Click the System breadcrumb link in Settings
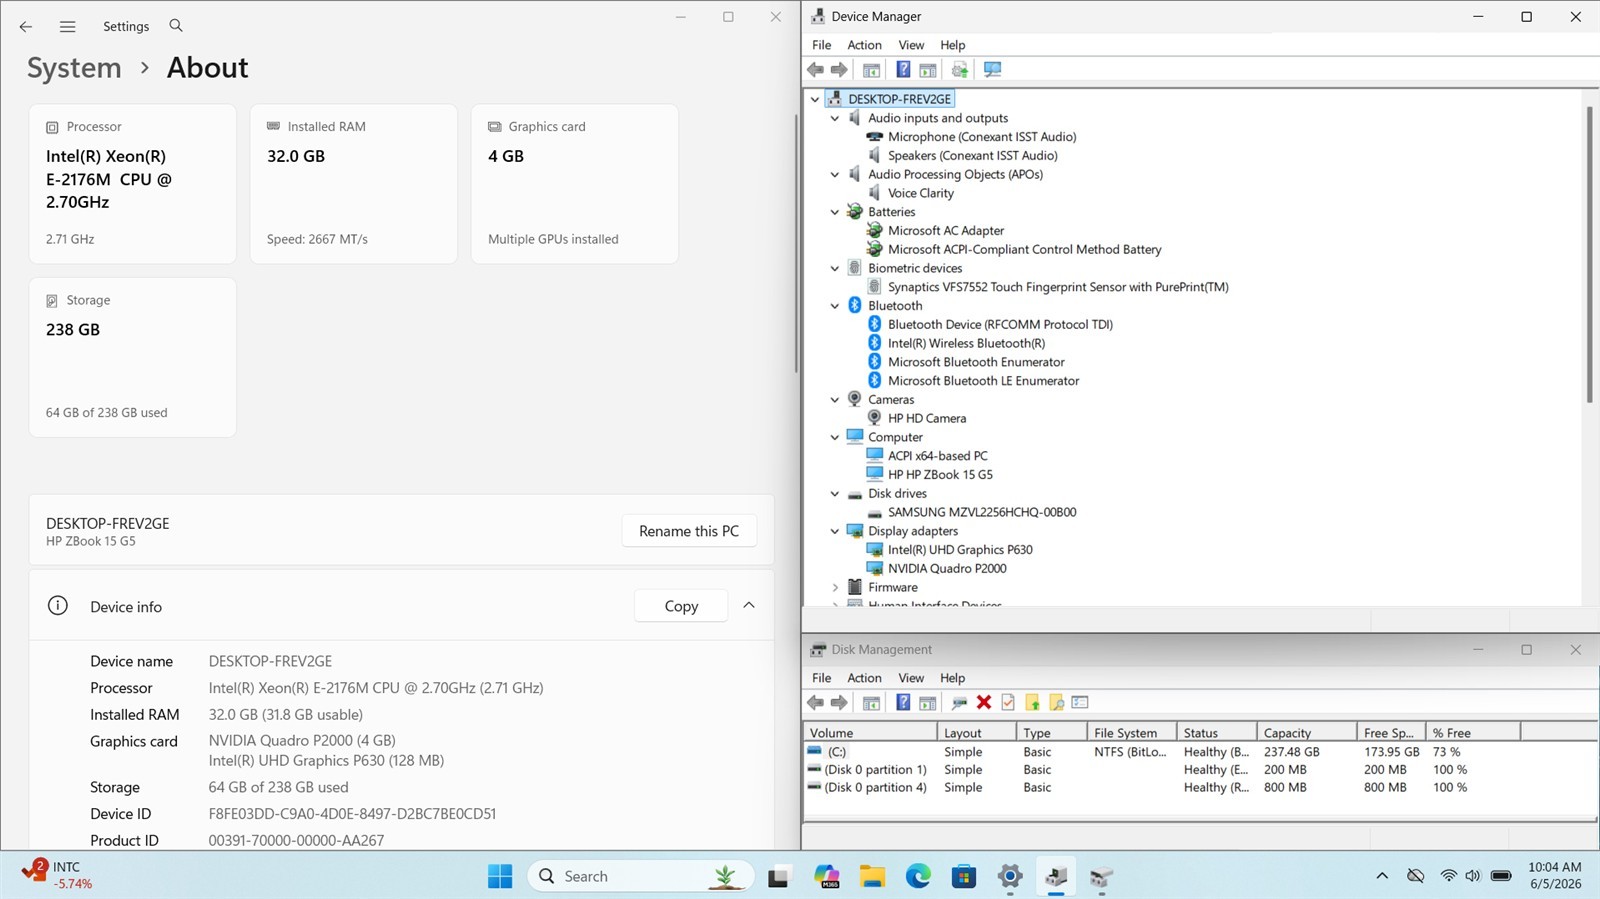 coord(74,68)
